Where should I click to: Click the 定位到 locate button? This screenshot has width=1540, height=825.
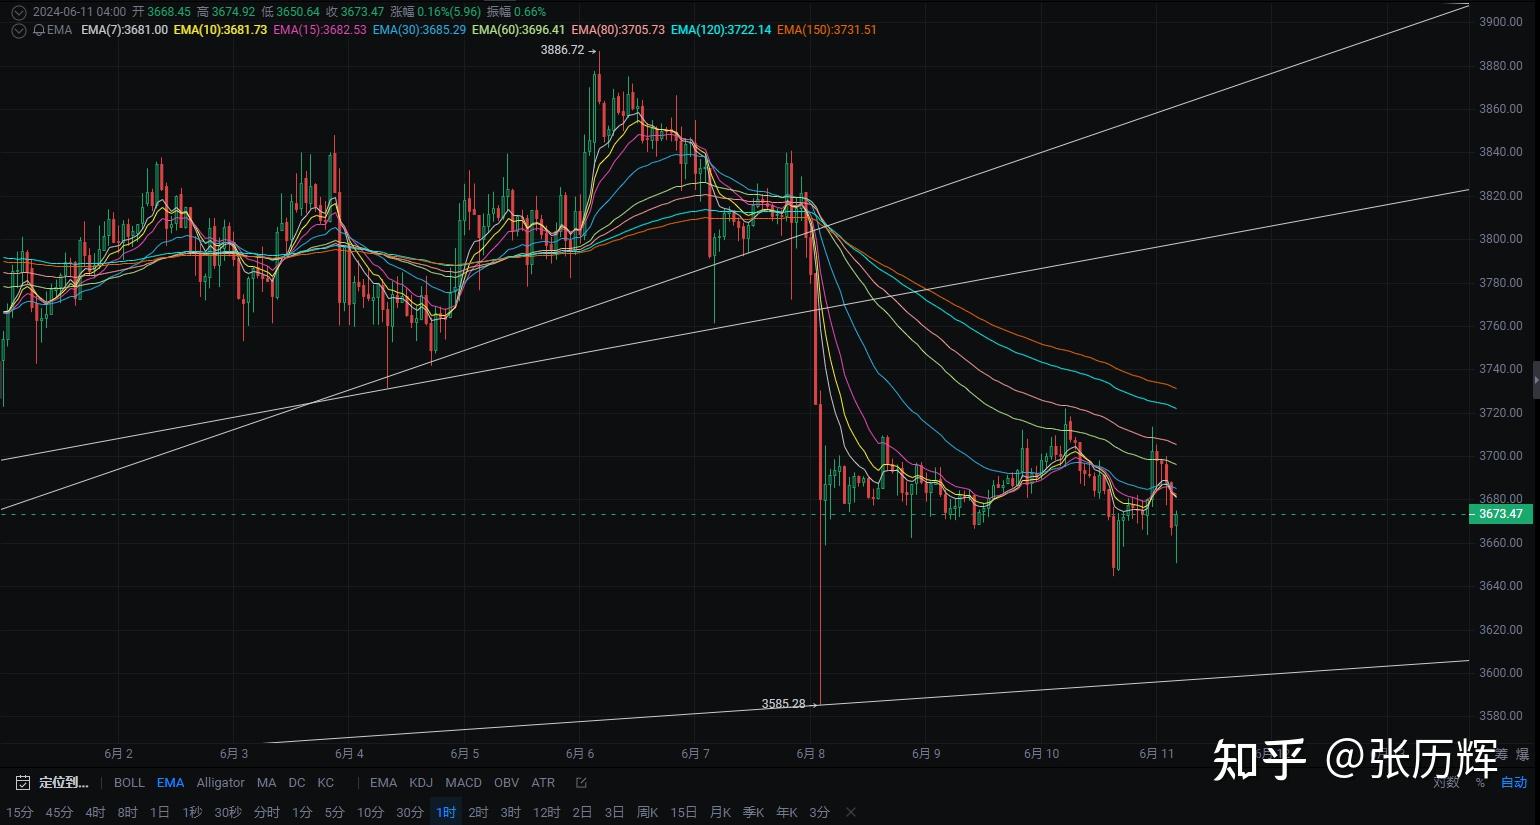(63, 783)
